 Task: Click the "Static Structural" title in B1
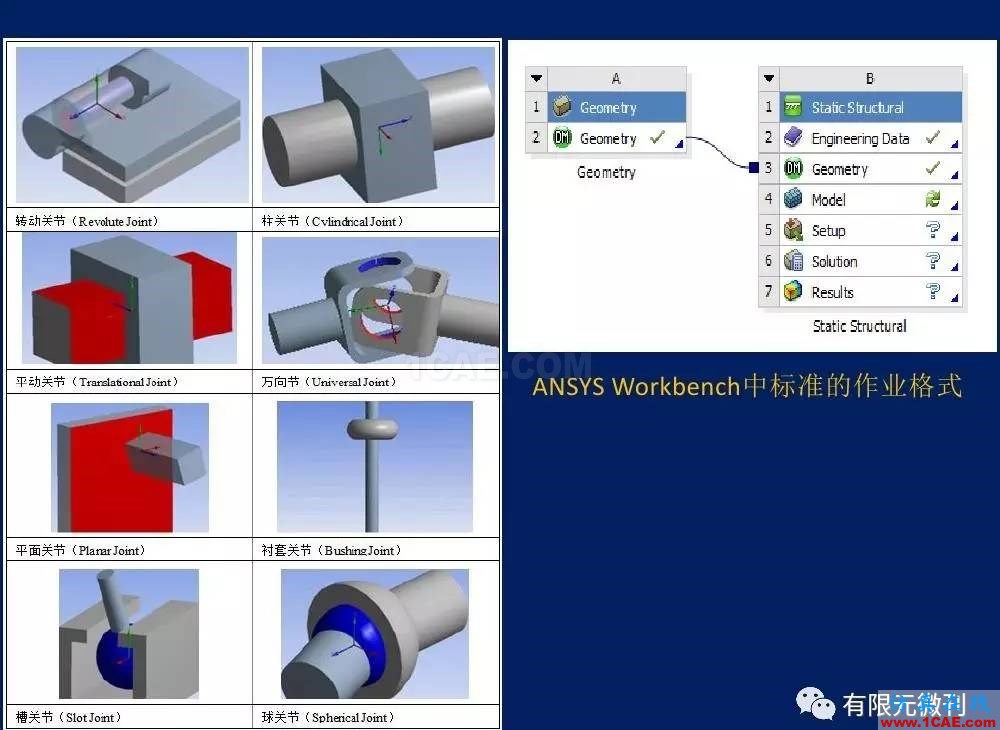pos(858,108)
